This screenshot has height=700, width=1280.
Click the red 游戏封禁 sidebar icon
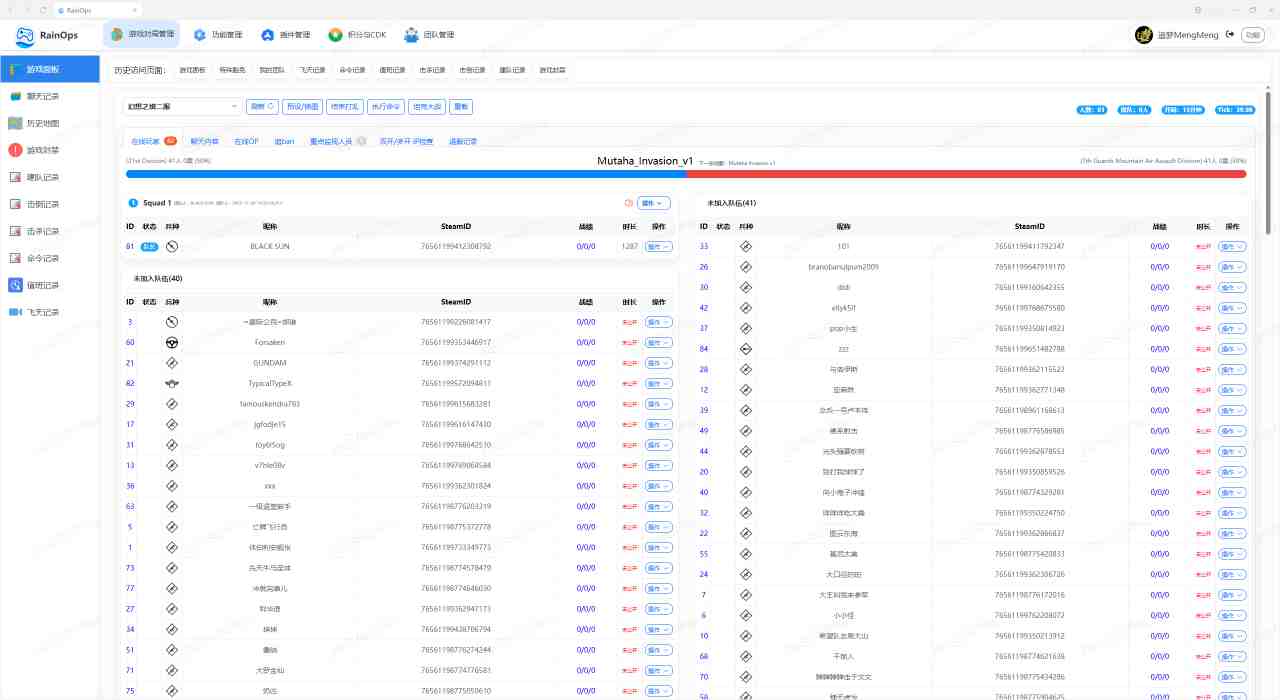[x=15, y=150]
